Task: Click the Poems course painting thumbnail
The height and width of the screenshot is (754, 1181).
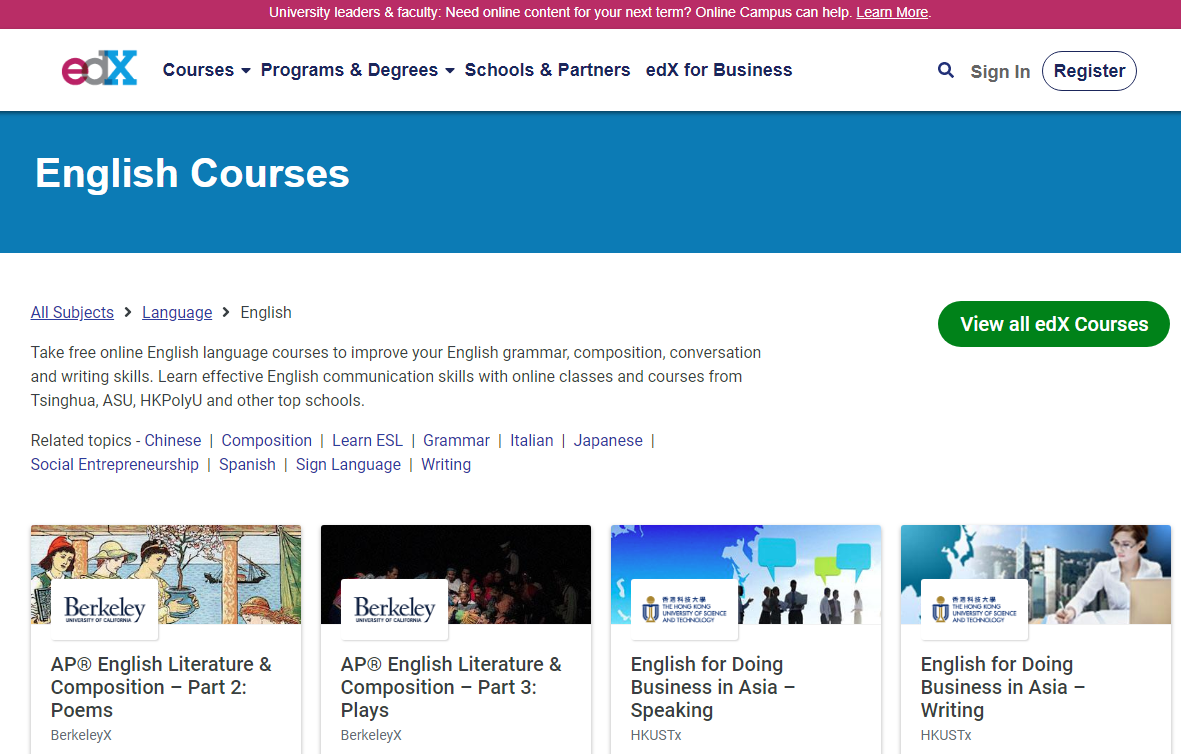Action: click(x=166, y=574)
